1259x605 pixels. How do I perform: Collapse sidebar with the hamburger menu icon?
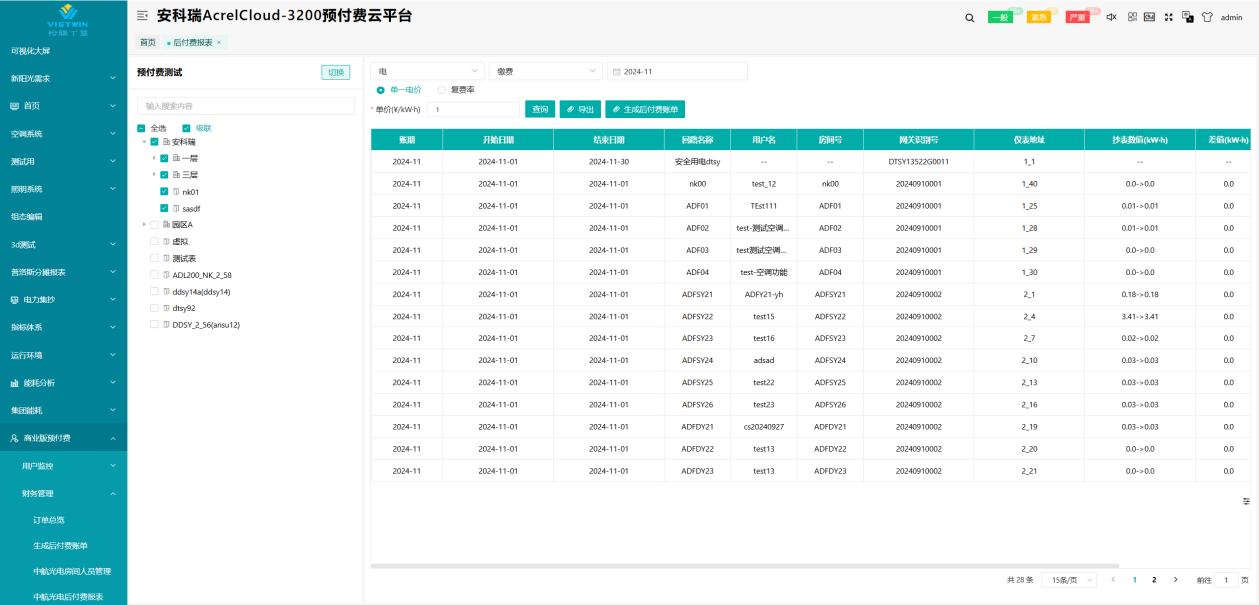[142, 16]
